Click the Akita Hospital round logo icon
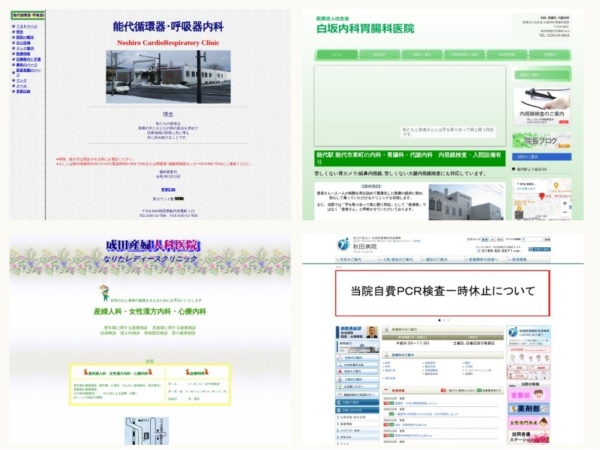 (x=343, y=244)
